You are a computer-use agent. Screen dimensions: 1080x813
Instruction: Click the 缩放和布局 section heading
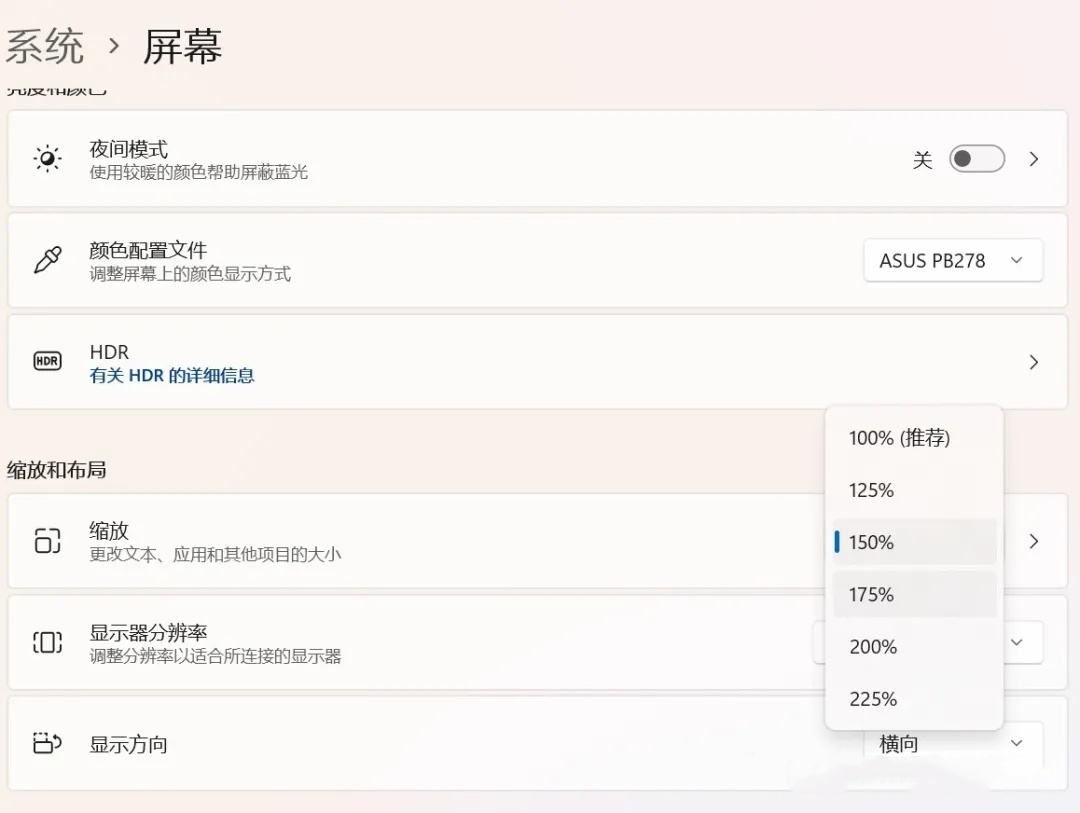click(56, 470)
